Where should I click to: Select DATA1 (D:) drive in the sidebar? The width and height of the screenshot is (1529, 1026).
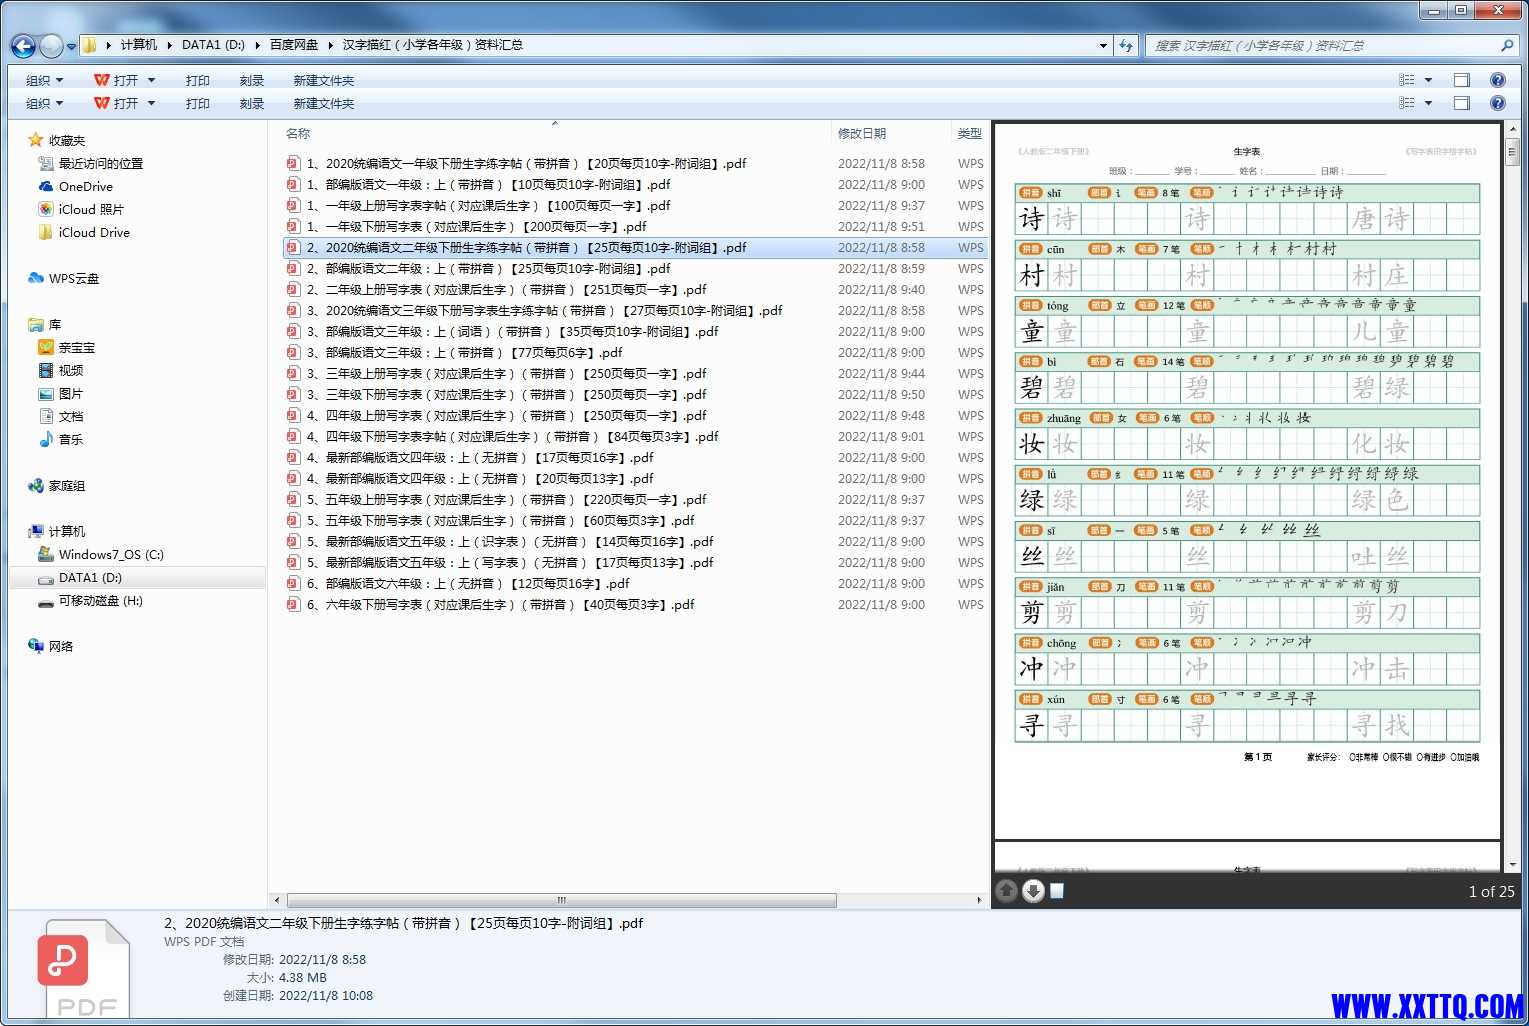coord(90,577)
